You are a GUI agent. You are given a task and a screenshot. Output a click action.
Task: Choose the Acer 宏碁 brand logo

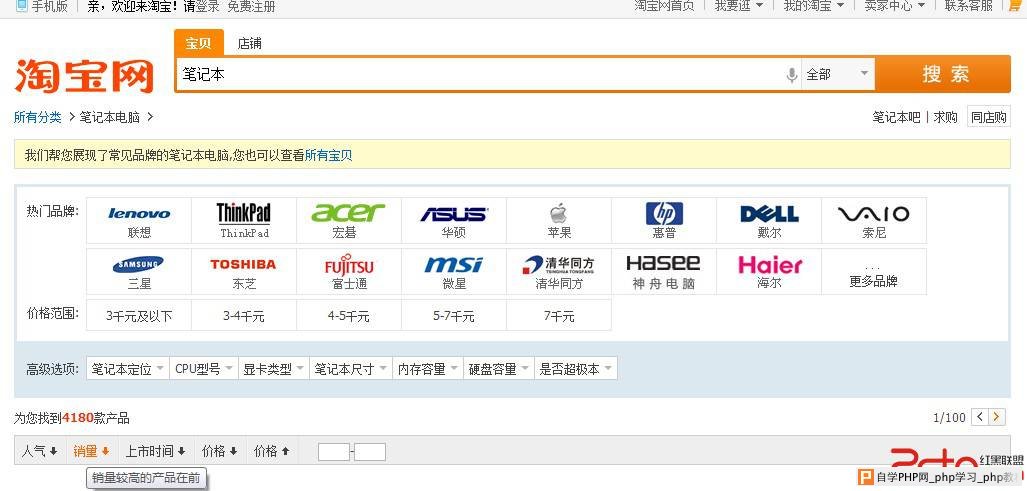tap(348, 213)
